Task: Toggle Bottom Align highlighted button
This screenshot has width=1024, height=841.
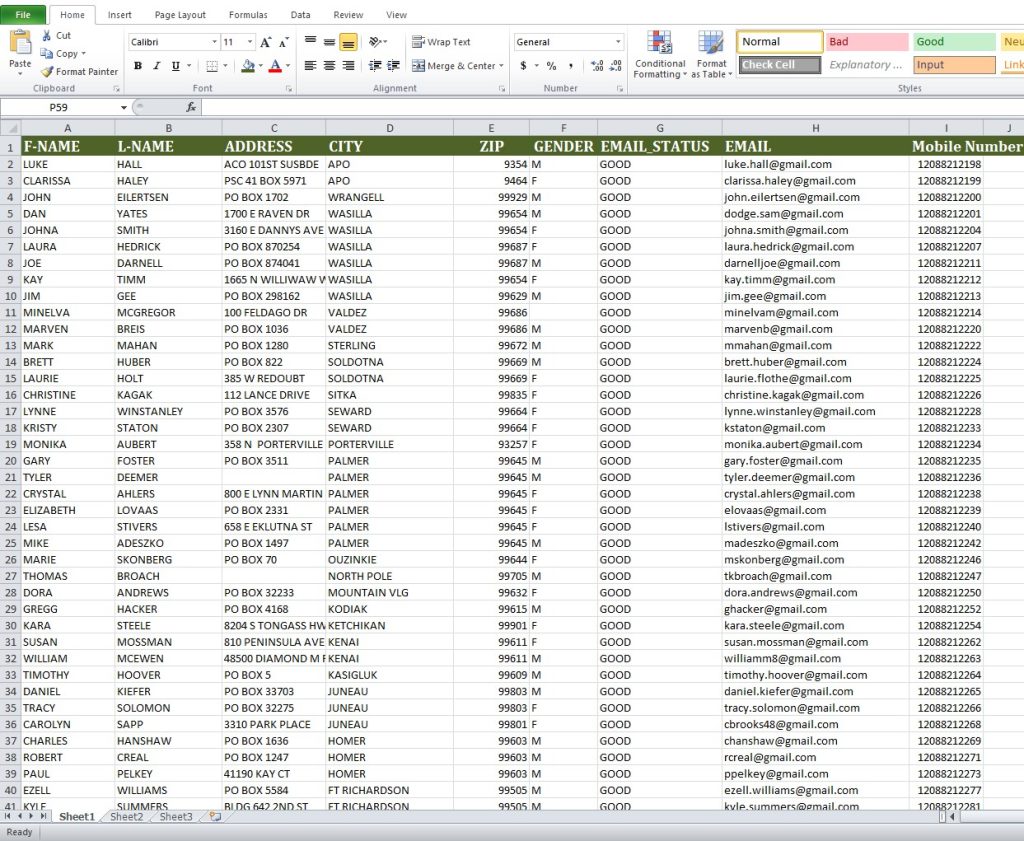Action: click(x=349, y=42)
